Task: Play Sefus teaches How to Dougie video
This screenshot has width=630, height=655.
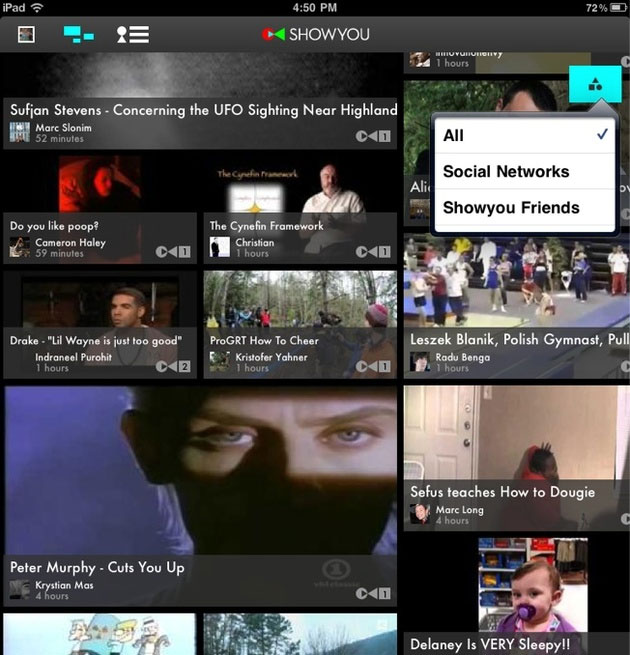Action: coord(516,458)
